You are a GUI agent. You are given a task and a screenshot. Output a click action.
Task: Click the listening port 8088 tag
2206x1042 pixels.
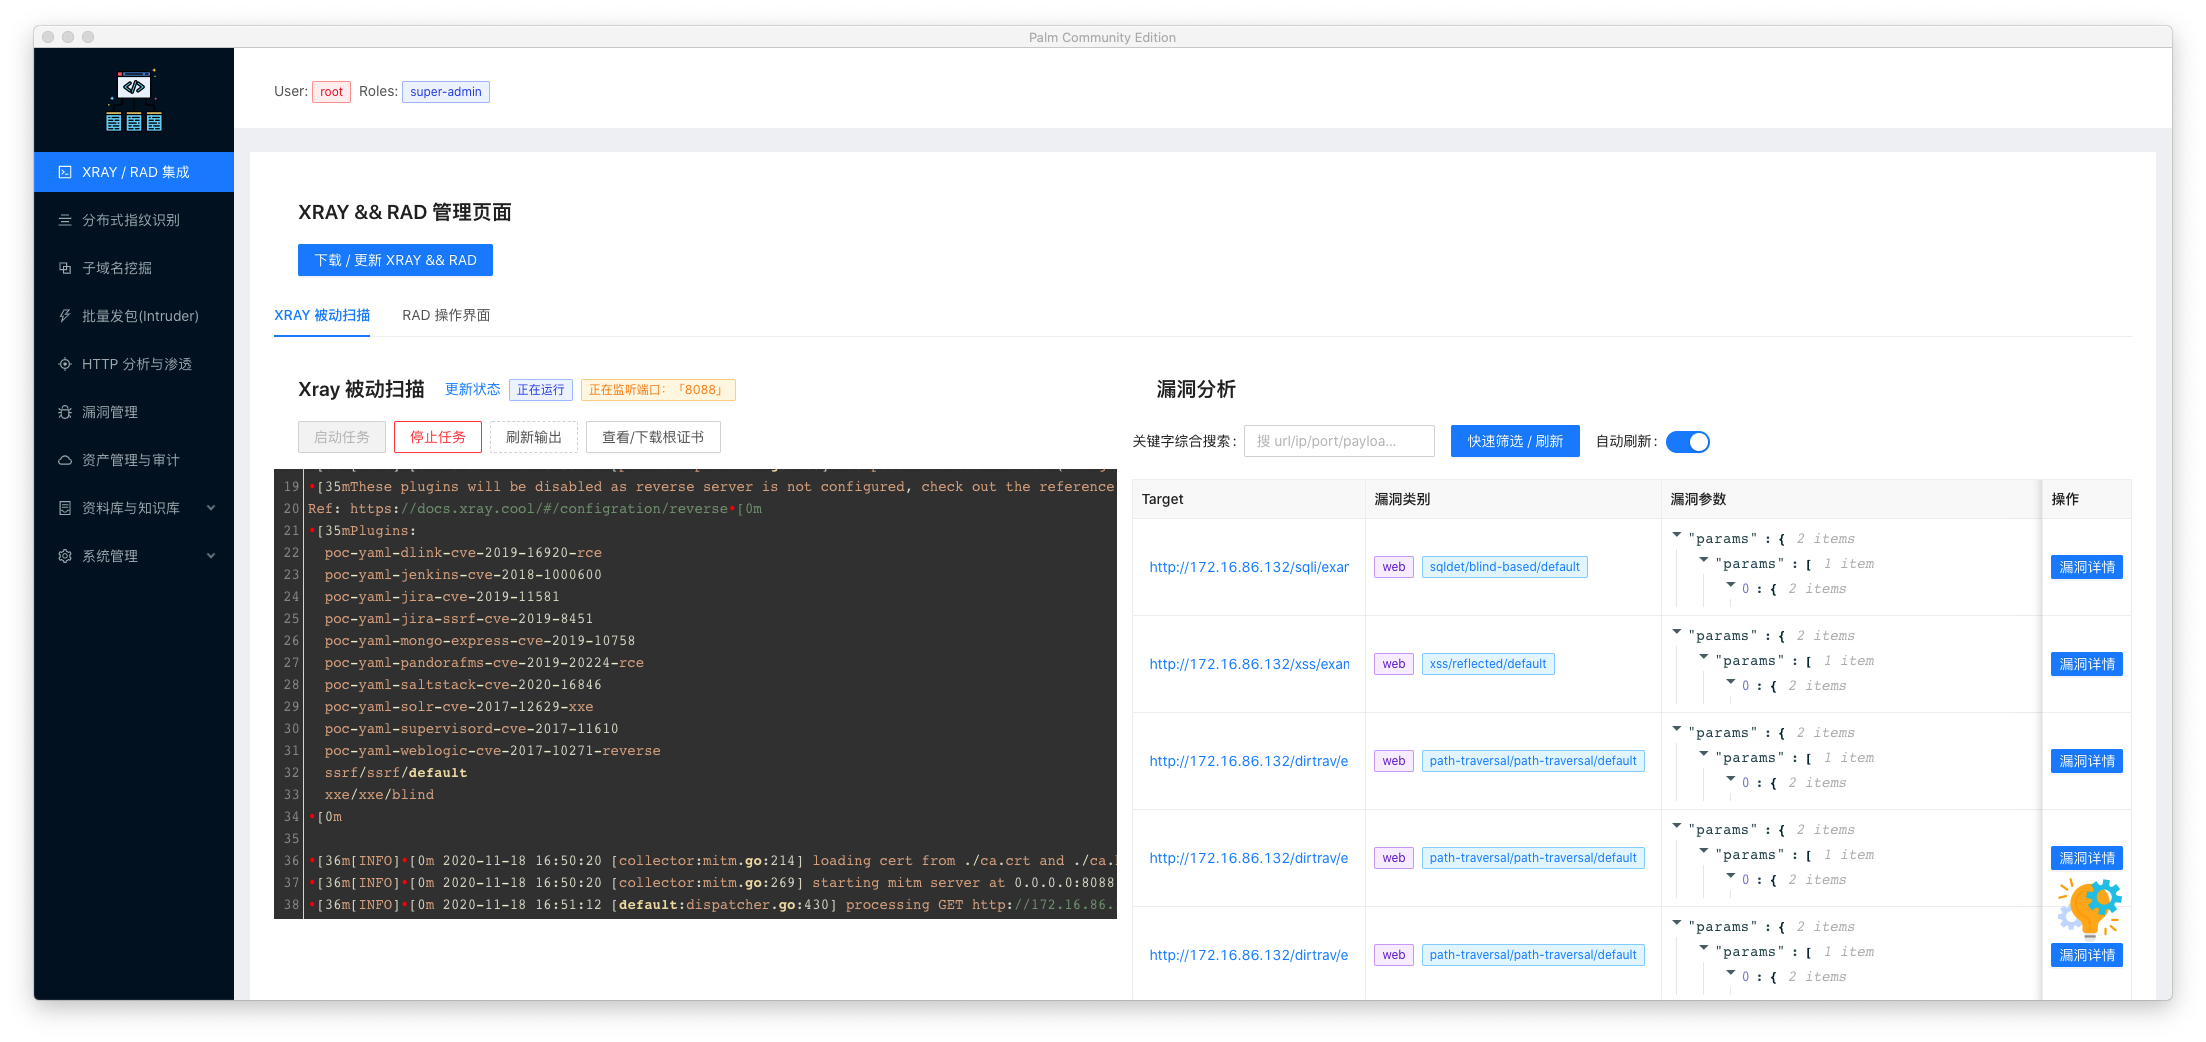pos(658,390)
